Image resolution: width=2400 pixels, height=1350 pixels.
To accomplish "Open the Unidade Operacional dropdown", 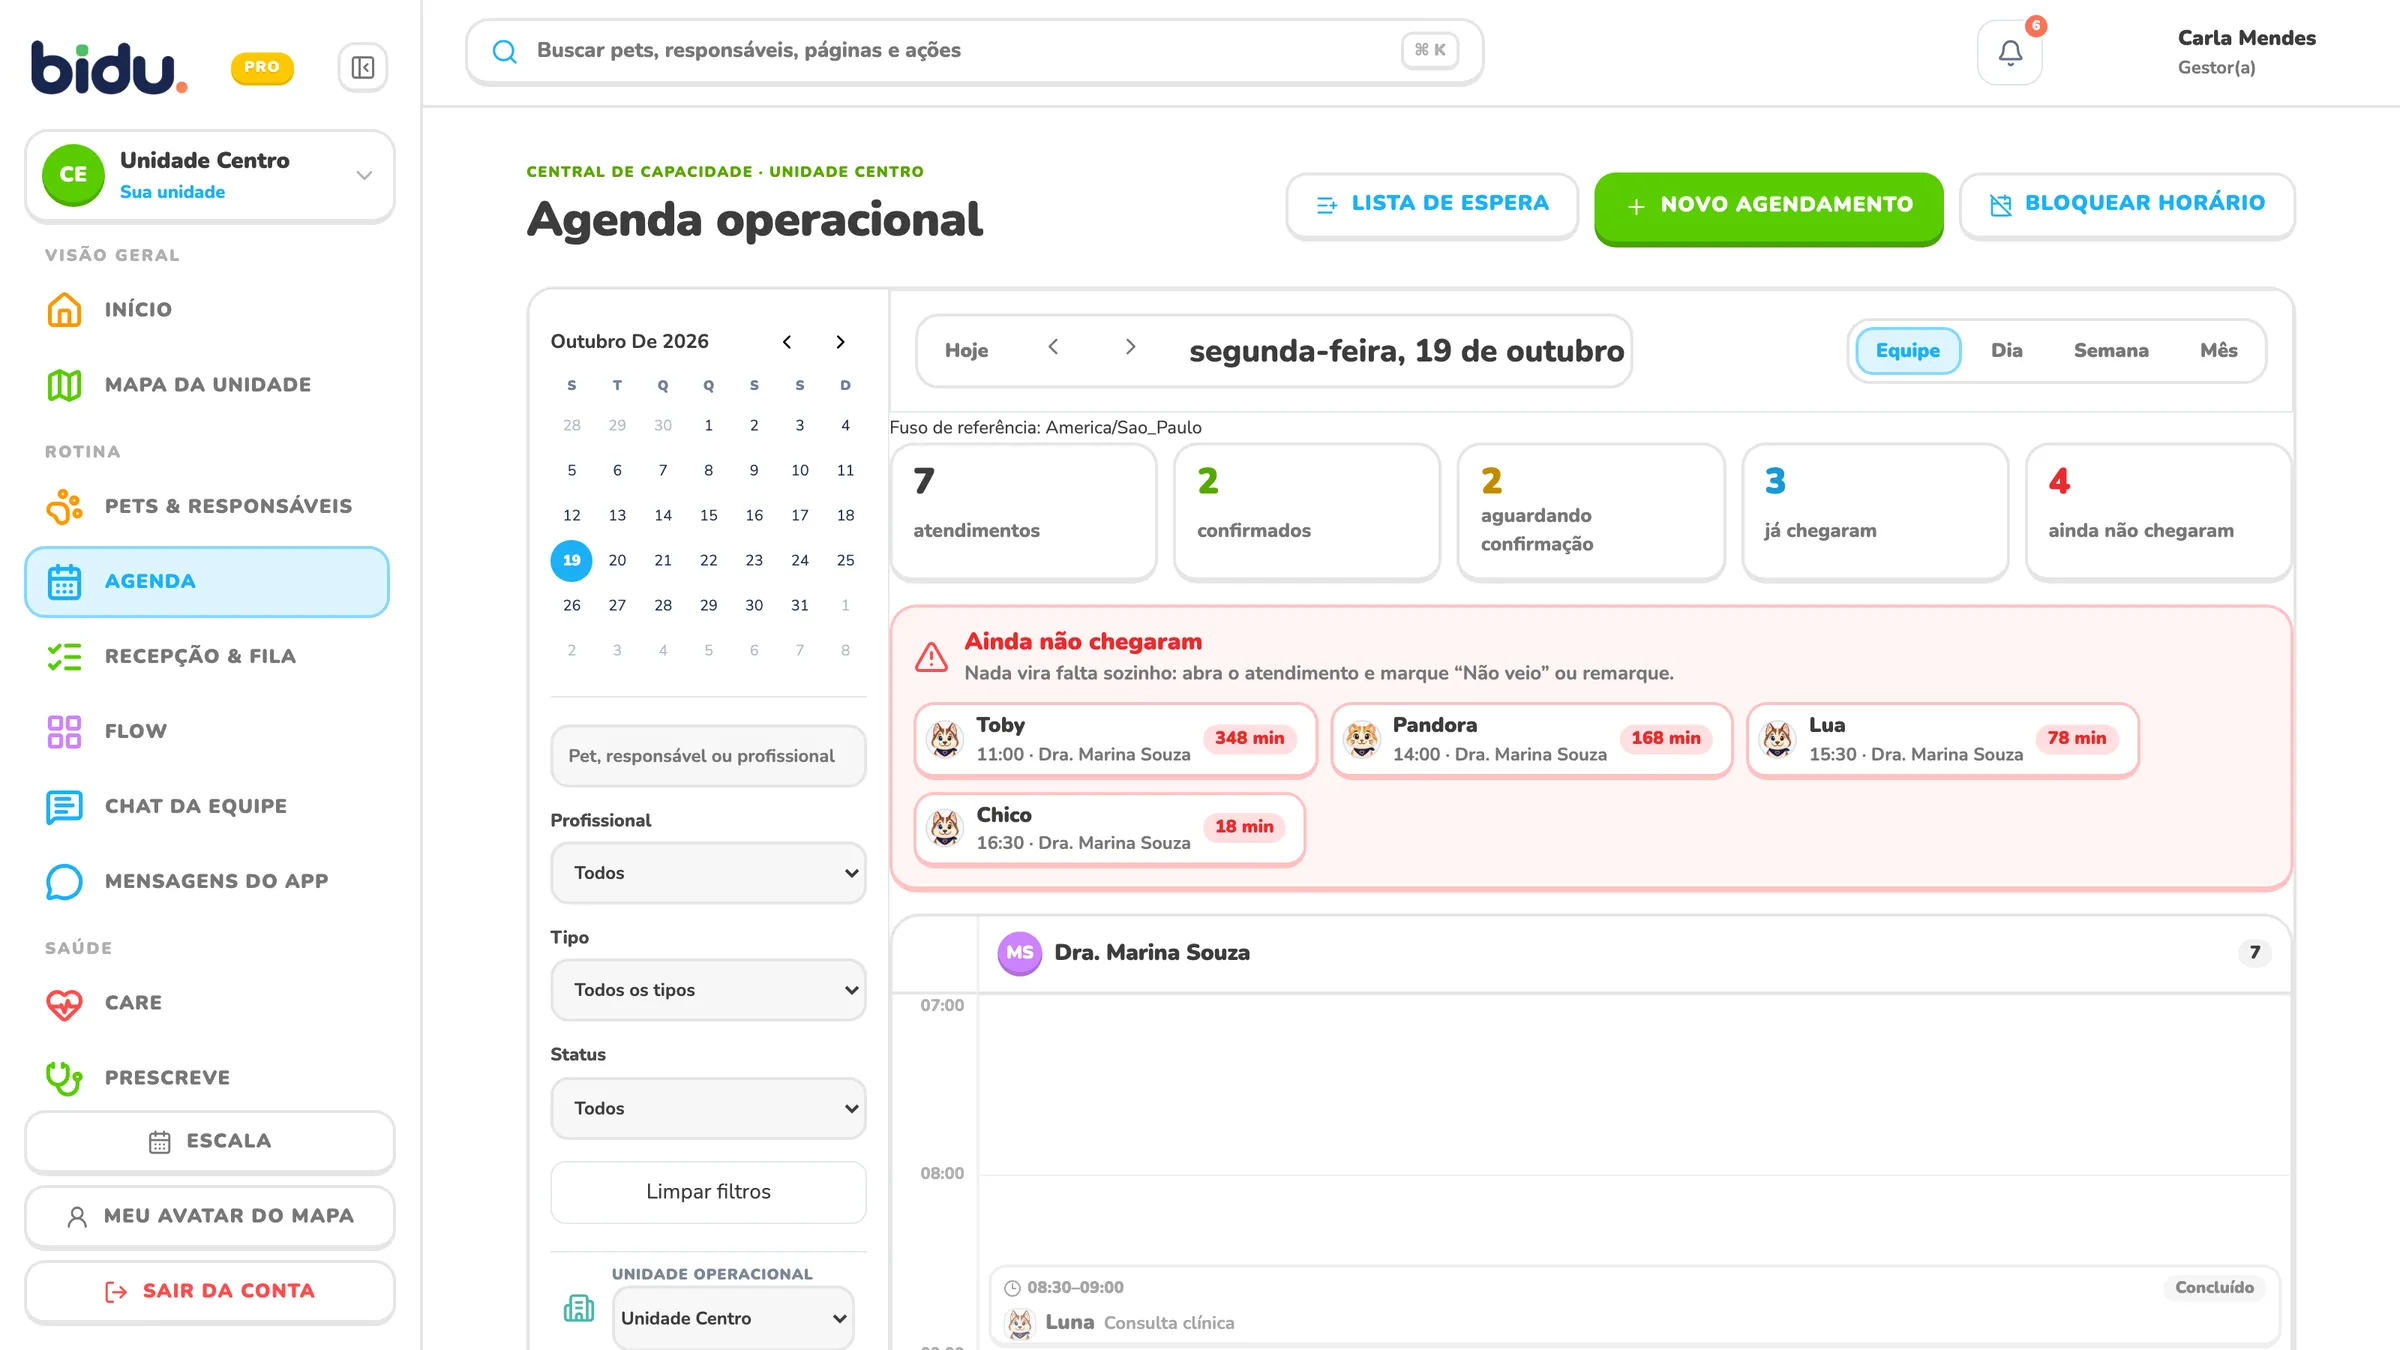I will point(733,1318).
